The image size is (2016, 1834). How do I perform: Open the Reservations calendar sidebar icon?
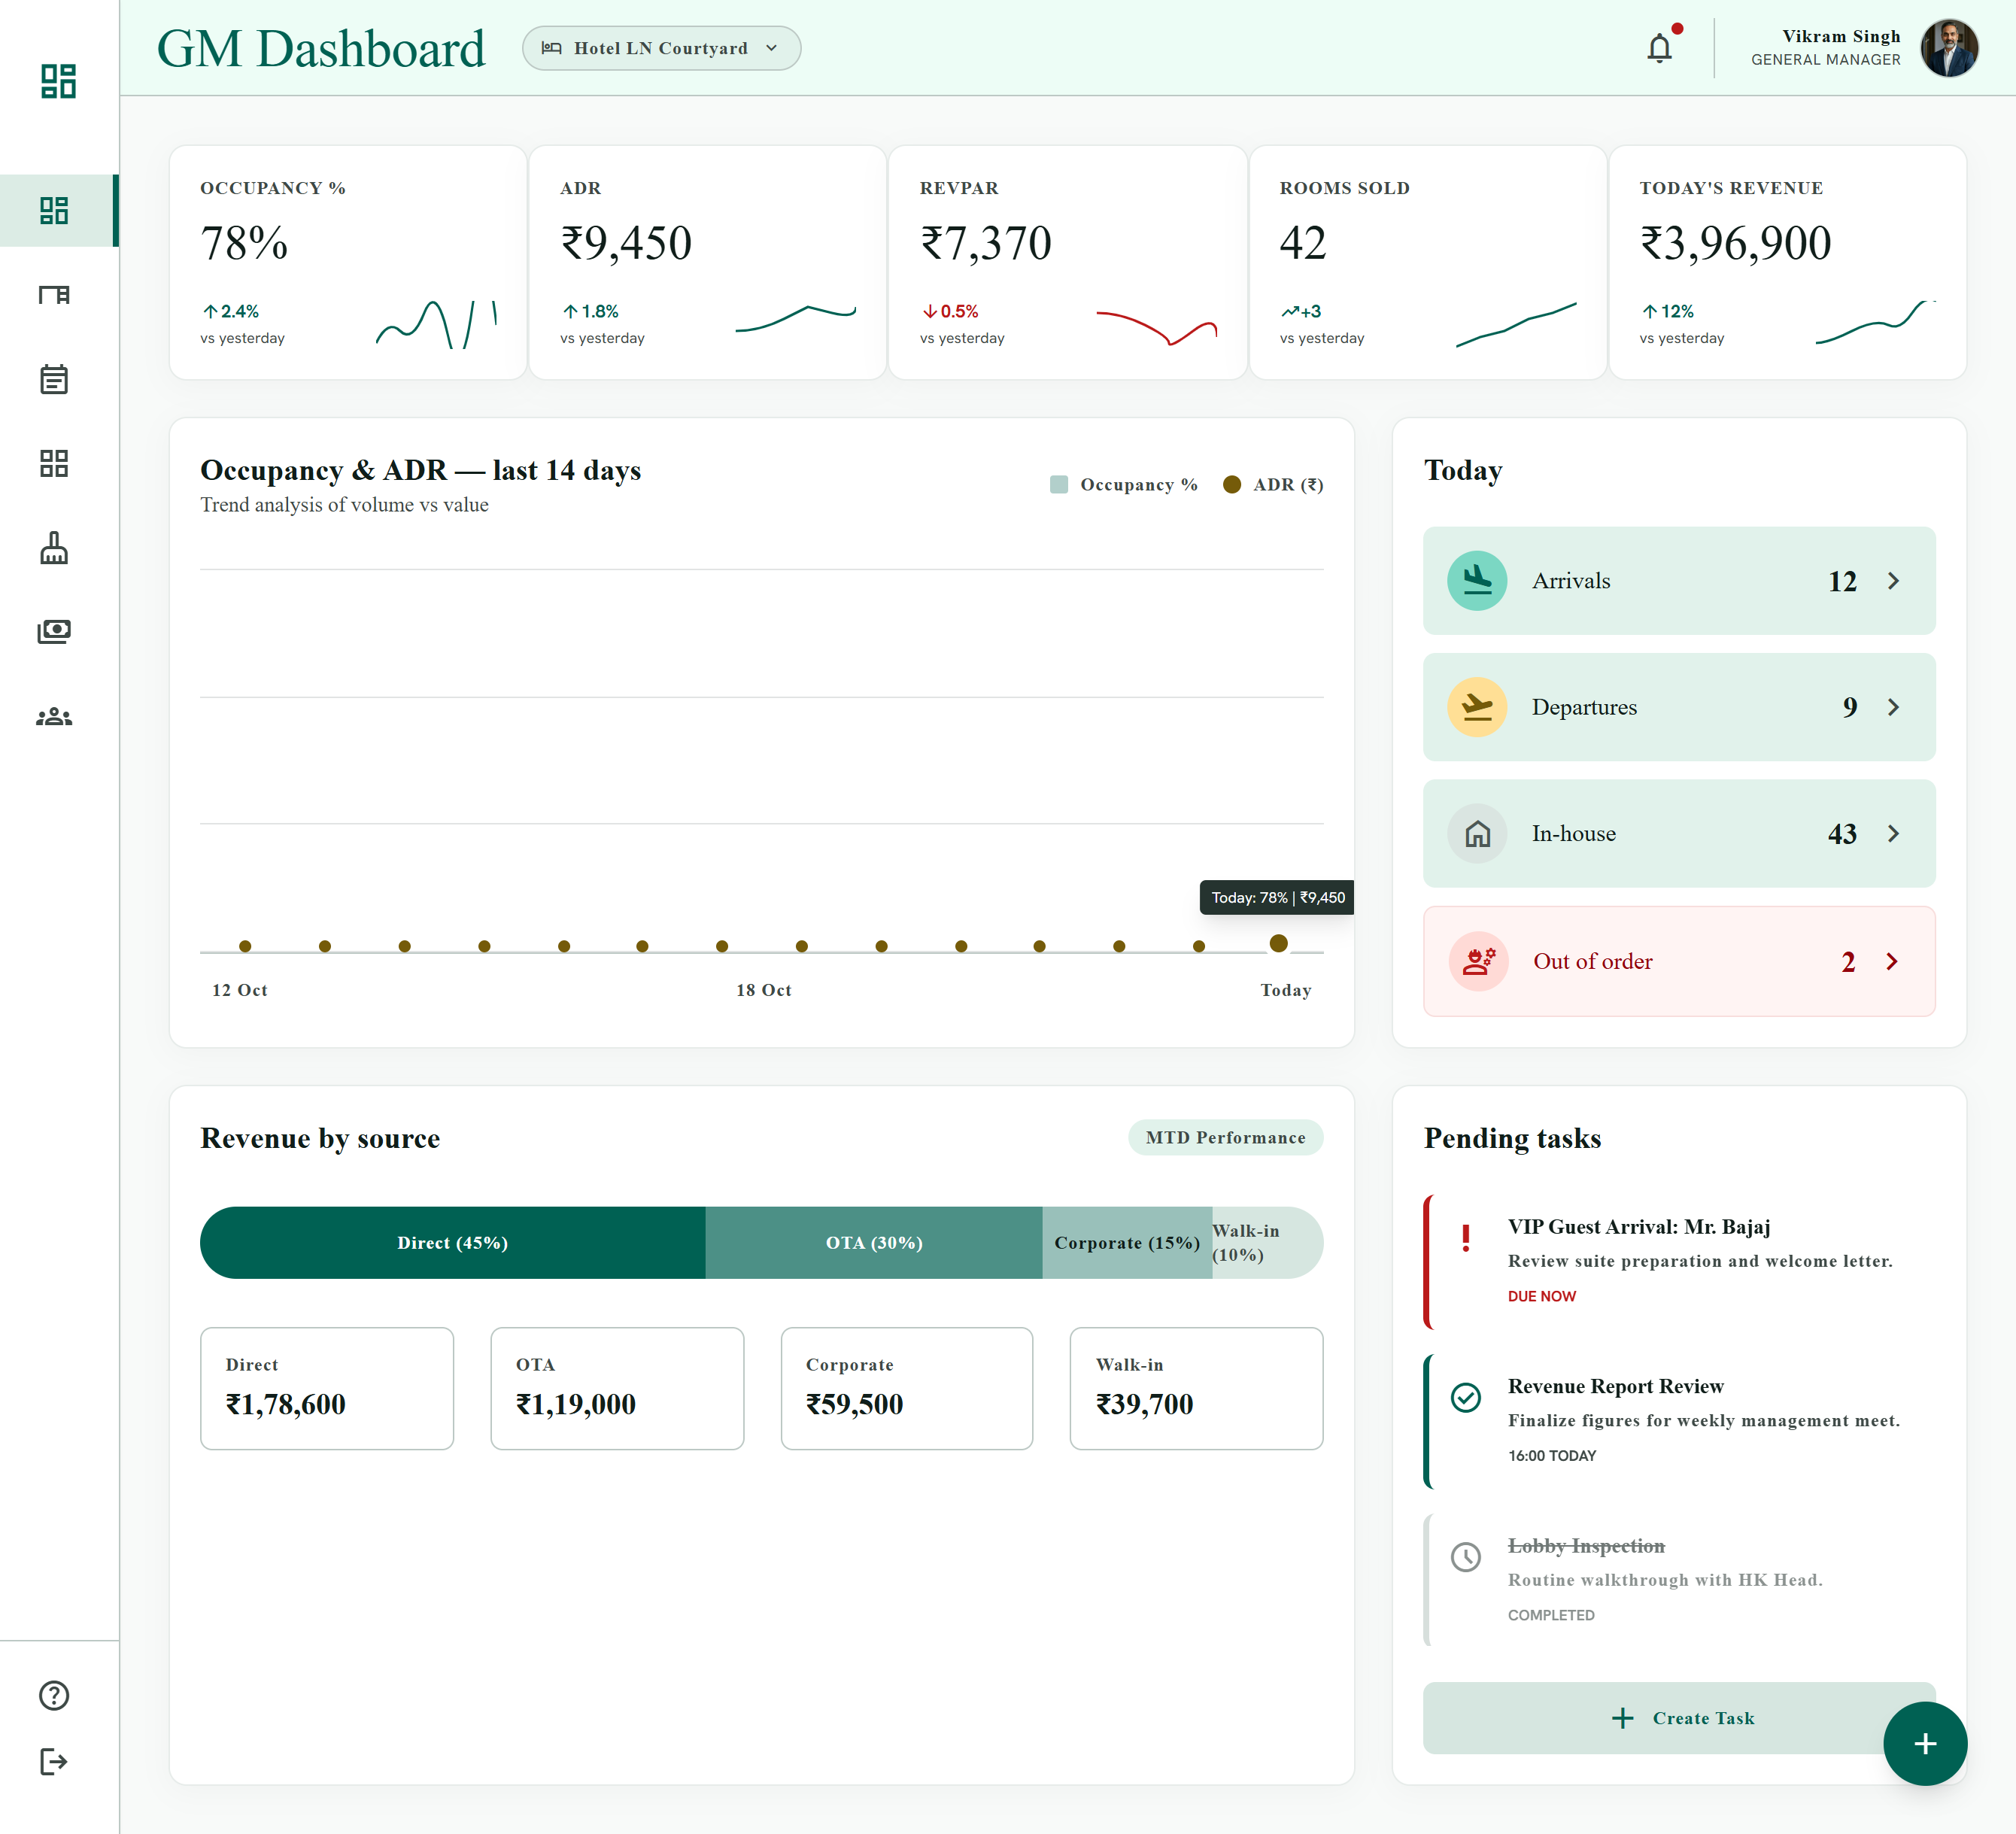(x=54, y=379)
